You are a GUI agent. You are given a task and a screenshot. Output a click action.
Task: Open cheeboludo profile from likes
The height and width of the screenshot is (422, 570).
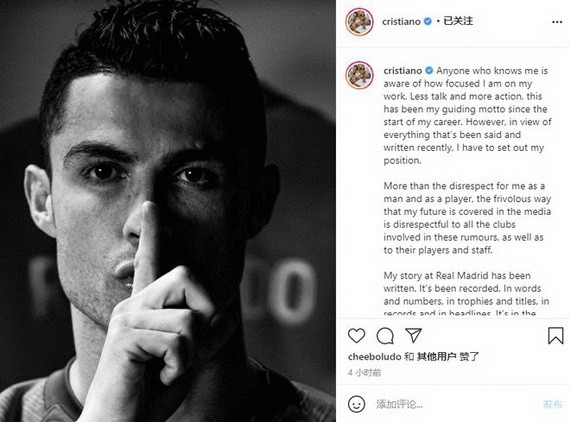click(x=374, y=357)
